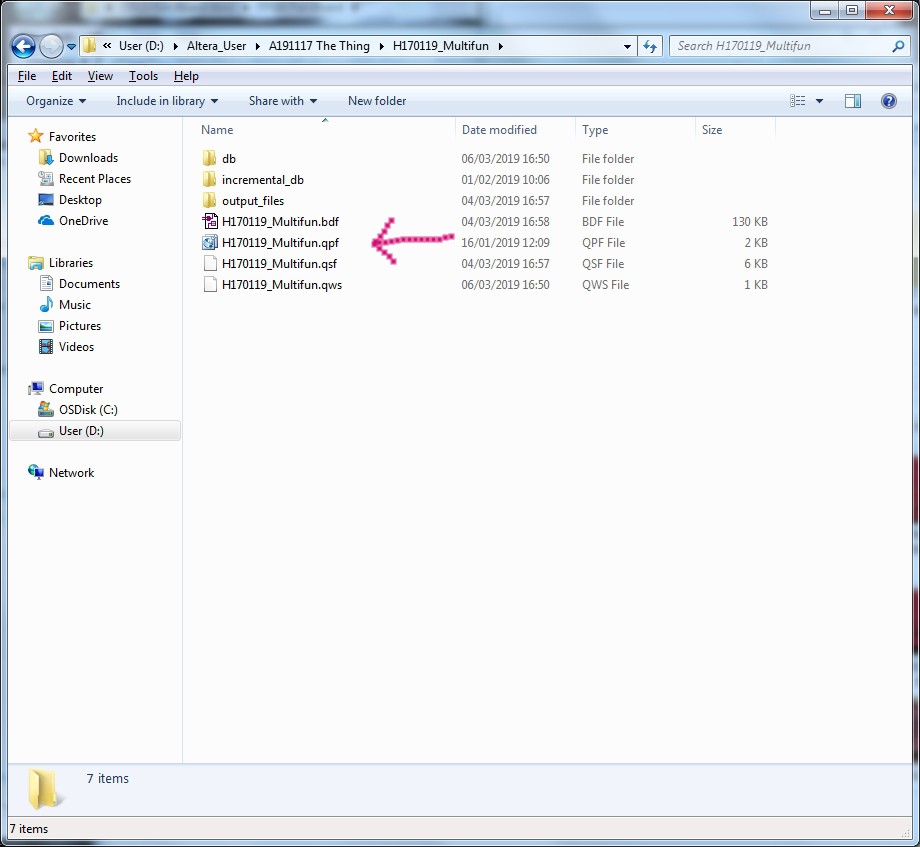The width and height of the screenshot is (920, 847).
Task: Navigate to A191117 The Thing breadcrumb
Action: (319, 46)
